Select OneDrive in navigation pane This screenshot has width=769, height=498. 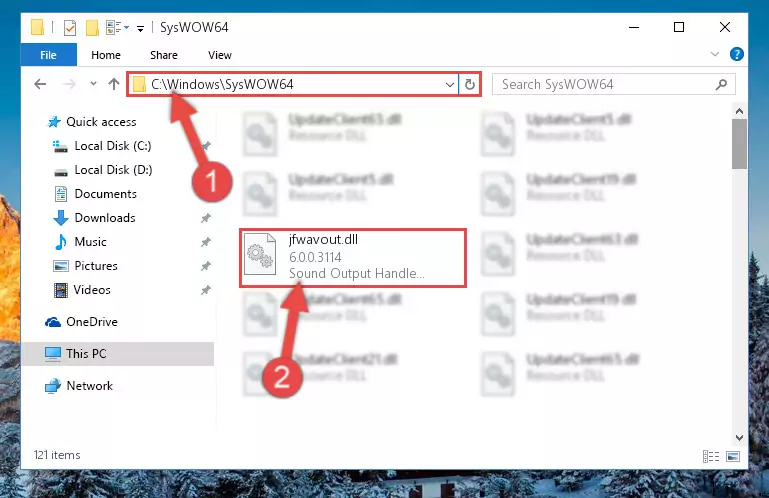point(92,322)
